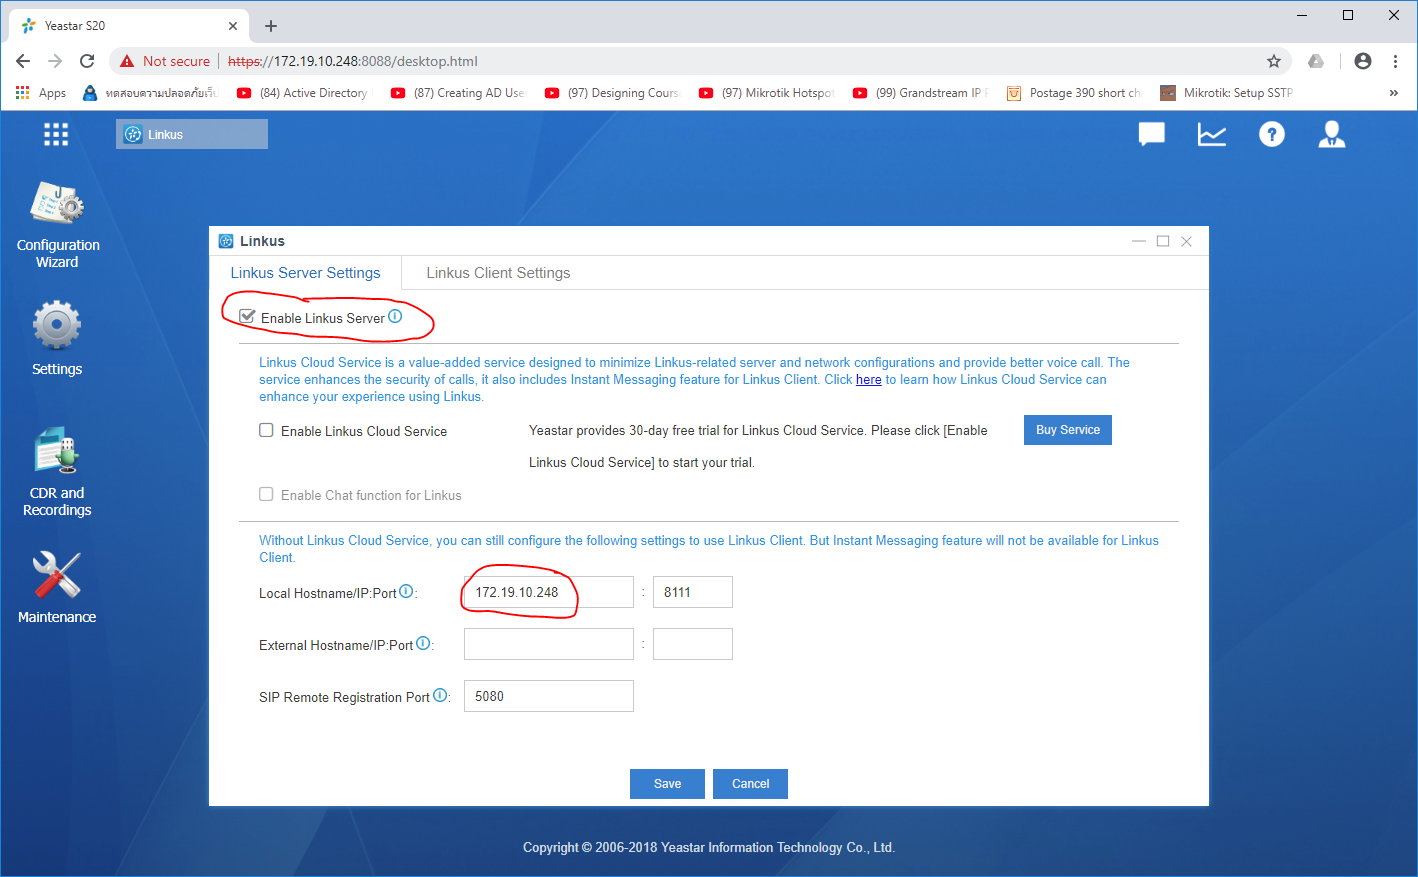1418x877 pixels.
Task: Reload the page in Chrome
Action: 87,61
